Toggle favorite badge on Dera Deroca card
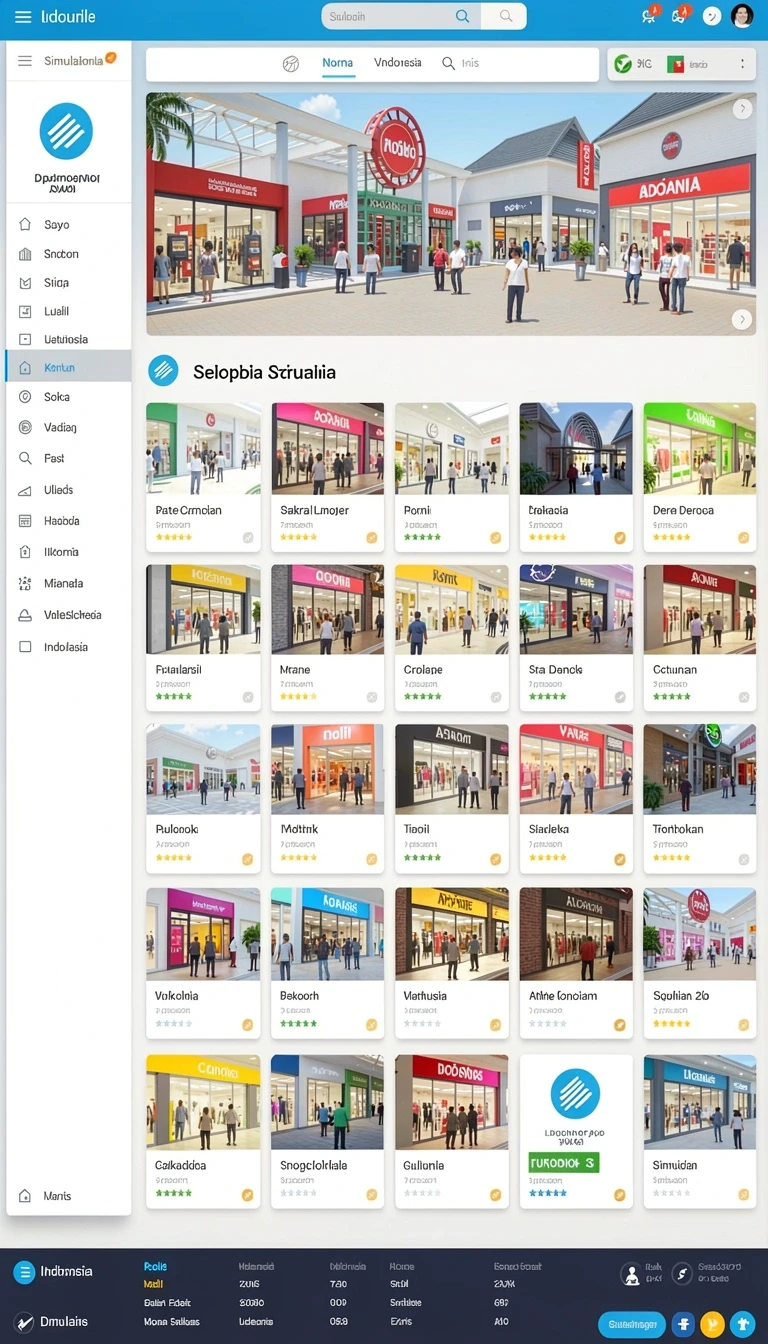This screenshot has width=768, height=1344. [744, 538]
